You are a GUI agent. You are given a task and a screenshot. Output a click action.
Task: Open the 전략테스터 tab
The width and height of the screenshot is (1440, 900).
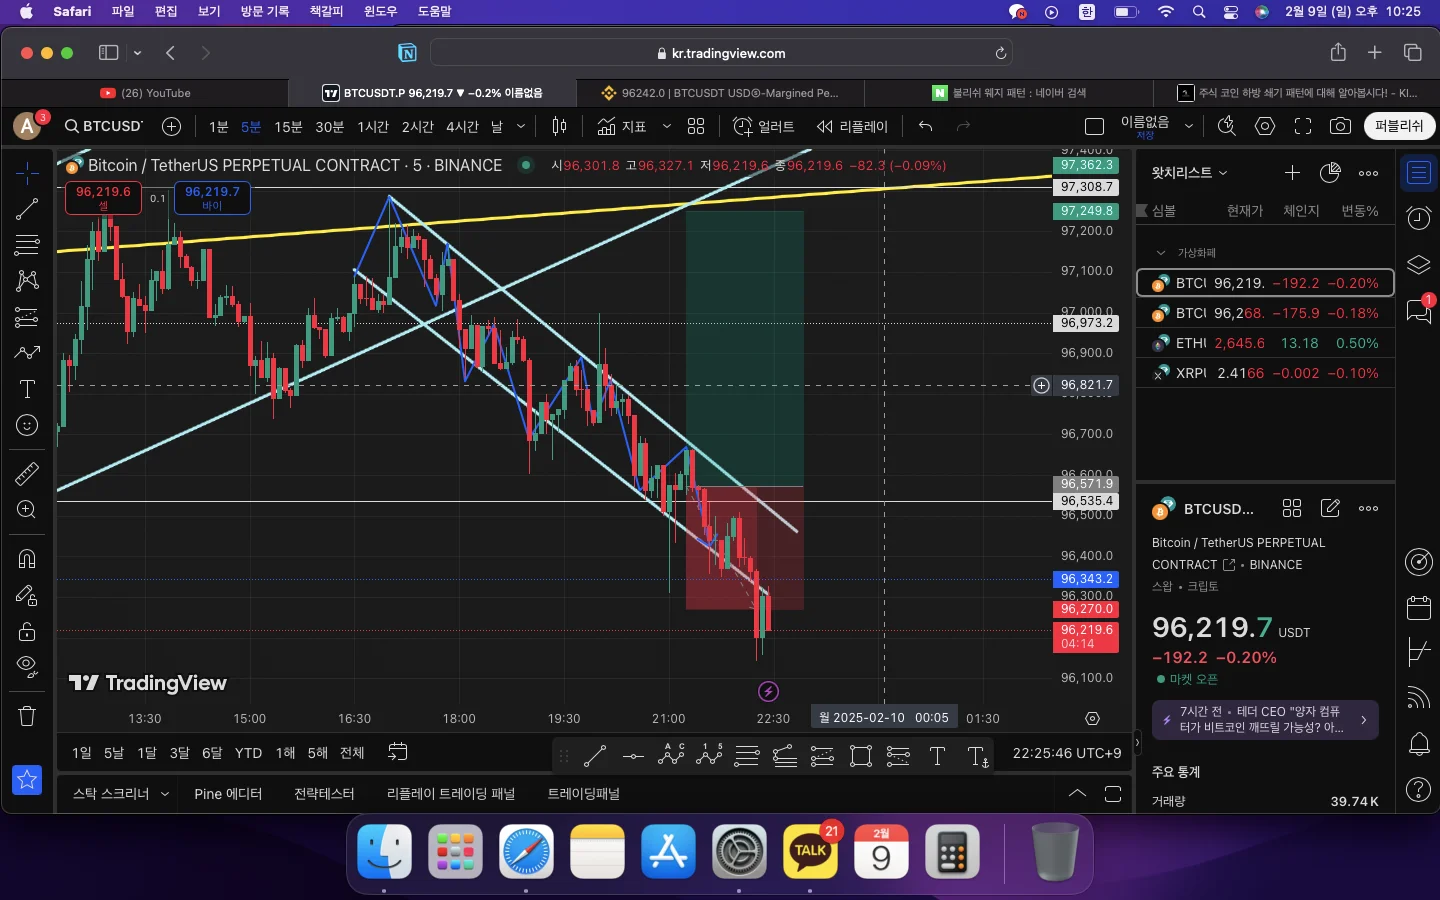324,794
